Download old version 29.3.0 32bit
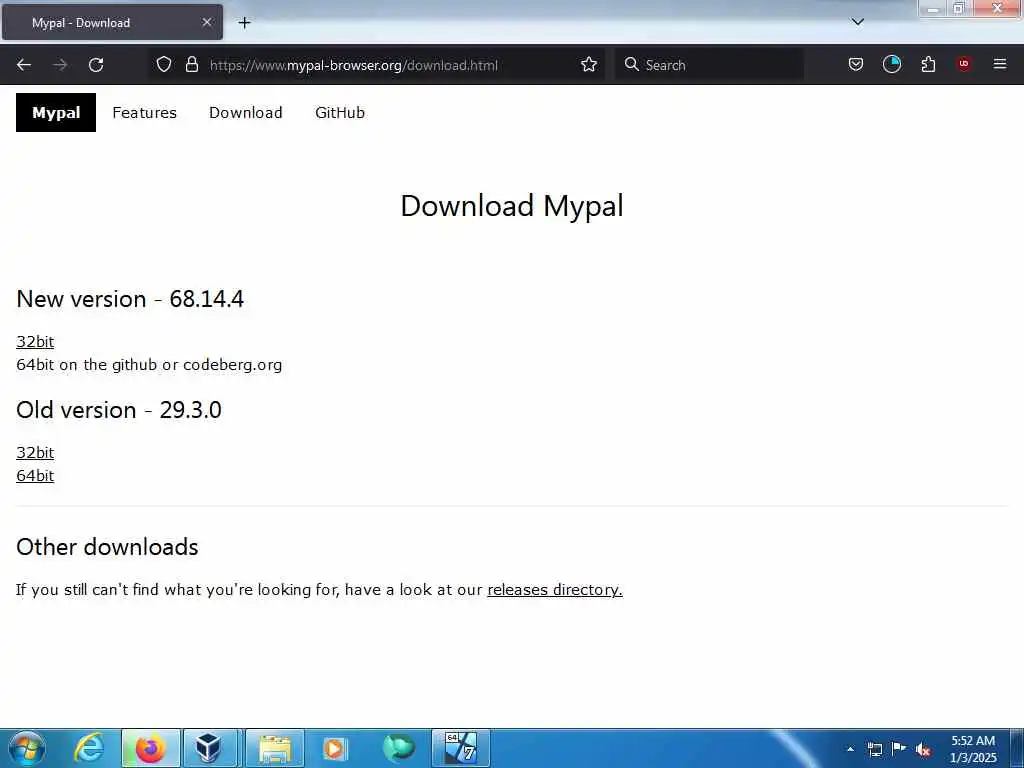Image resolution: width=1024 pixels, height=768 pixels. 35,453
